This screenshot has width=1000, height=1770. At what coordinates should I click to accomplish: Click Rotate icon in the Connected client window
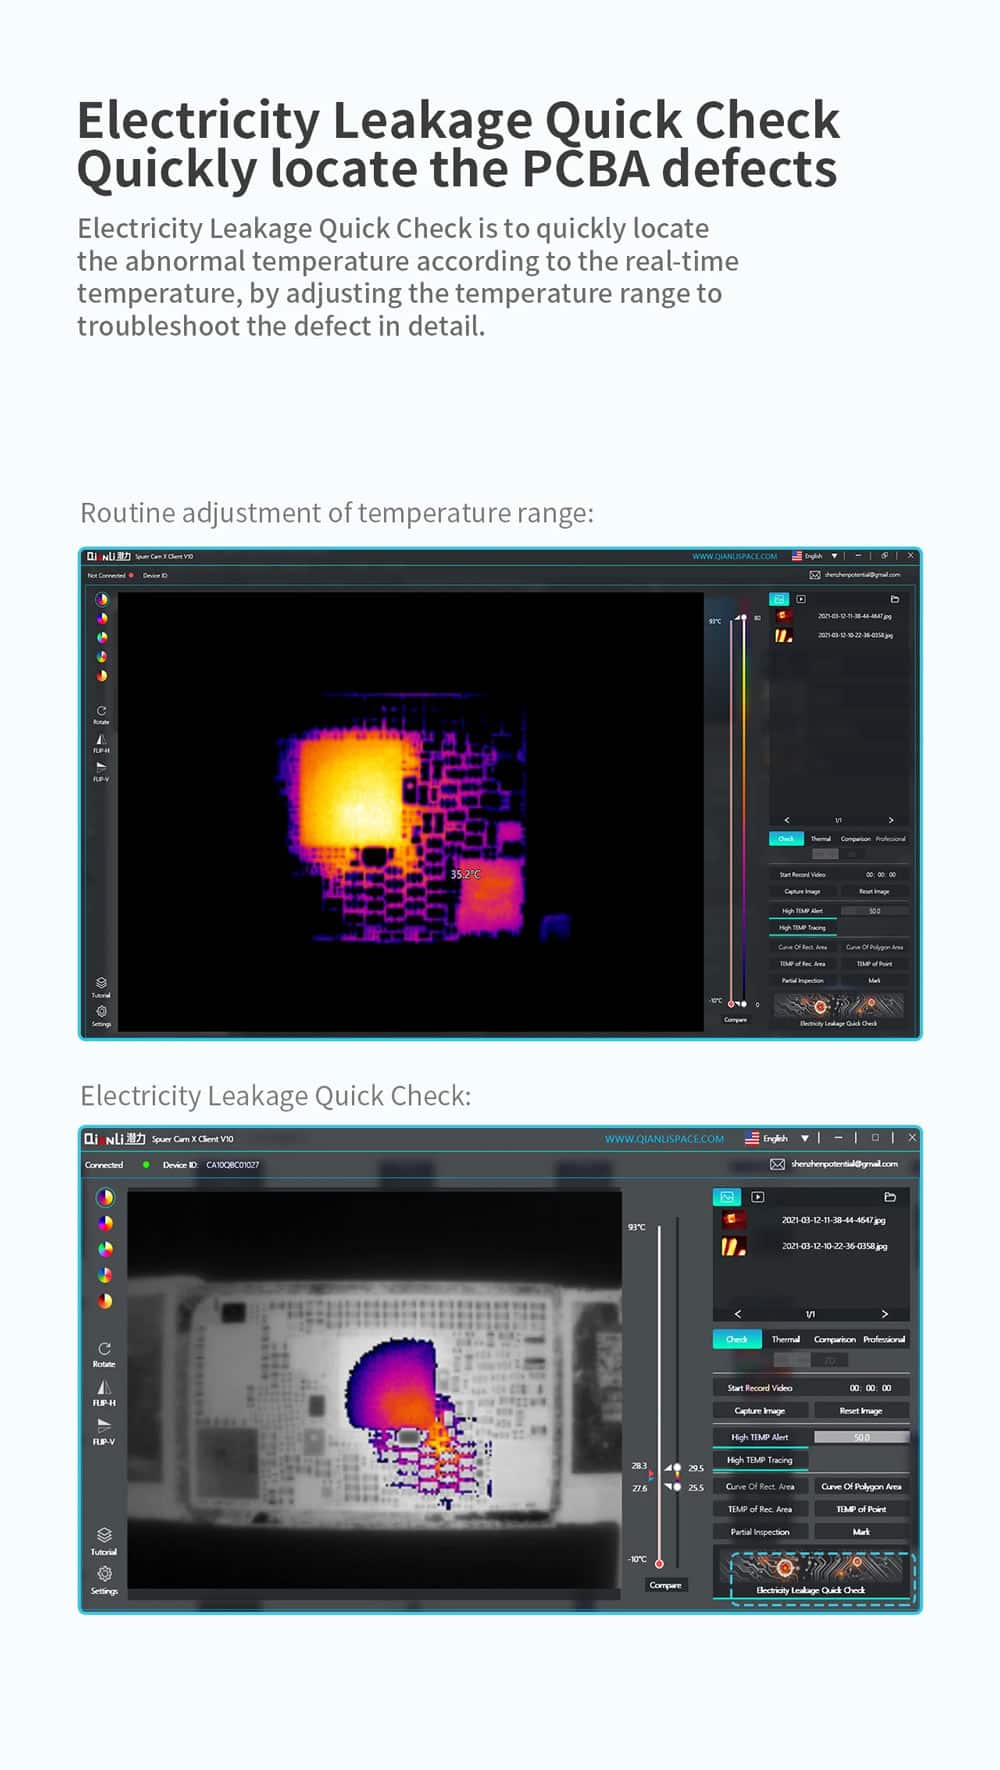104,1349
